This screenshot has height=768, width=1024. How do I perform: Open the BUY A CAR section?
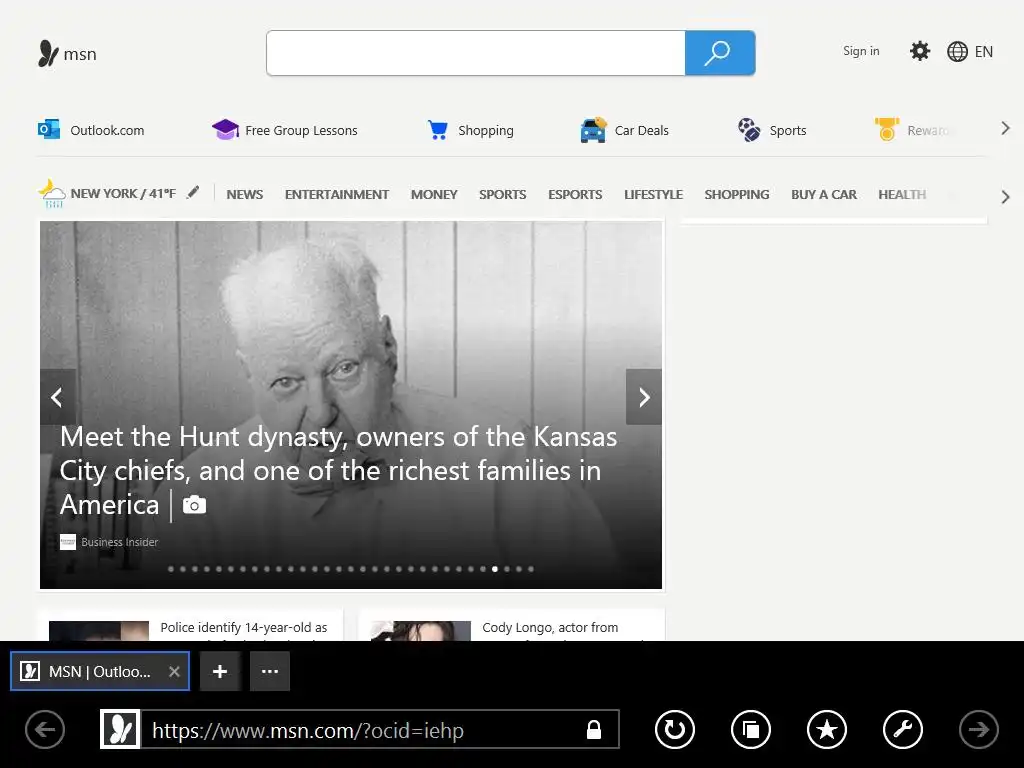(824, 195)
